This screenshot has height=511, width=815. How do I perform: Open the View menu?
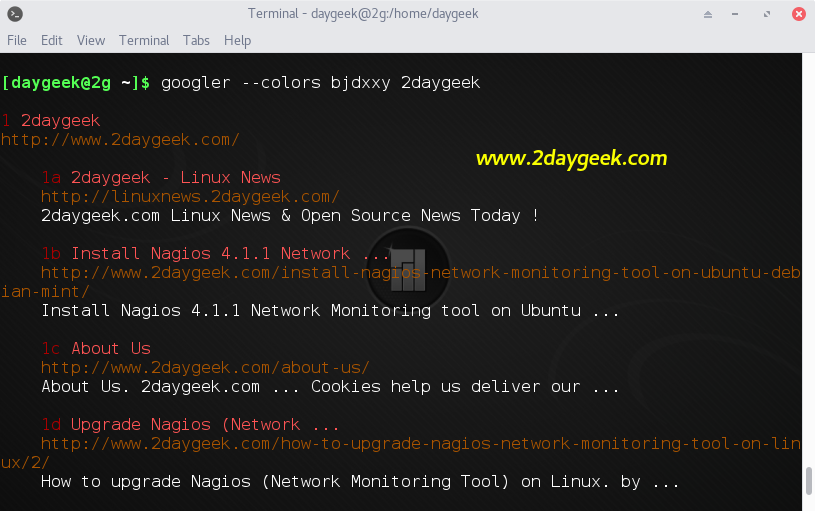click(x=90, y=41)
